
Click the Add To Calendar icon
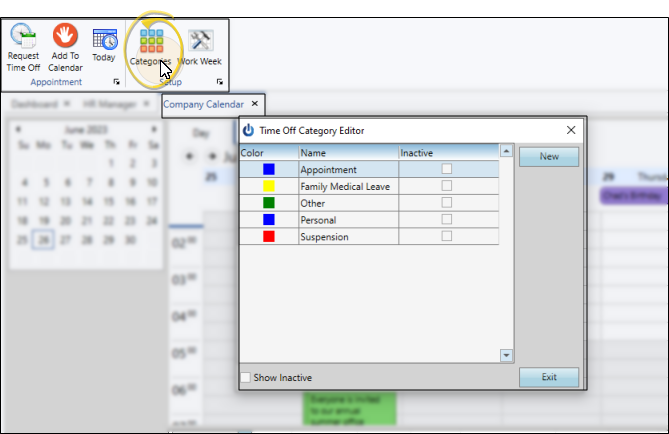pos(65,37)
